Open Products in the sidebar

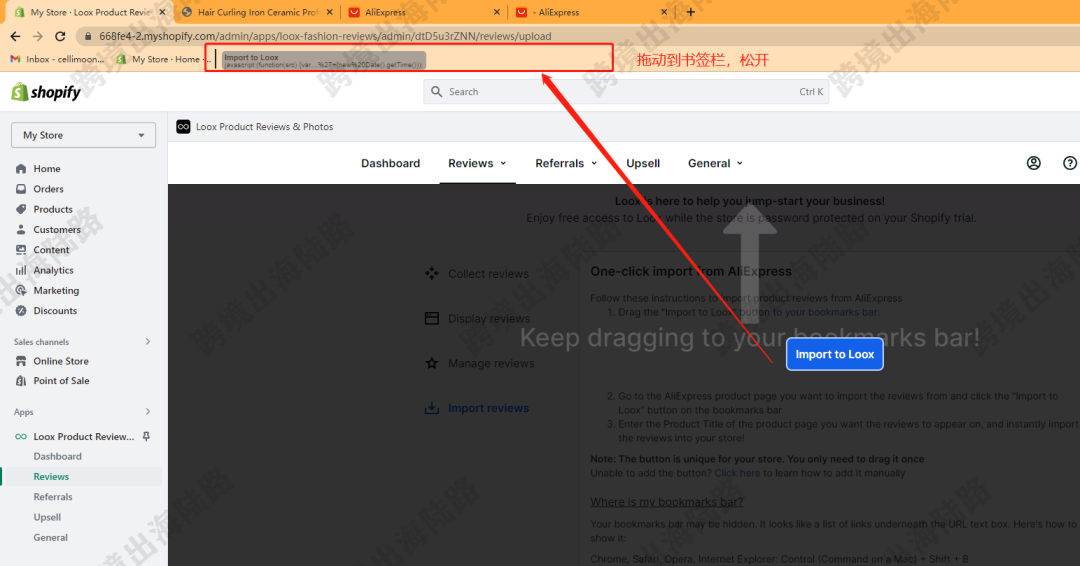(53, 209)
